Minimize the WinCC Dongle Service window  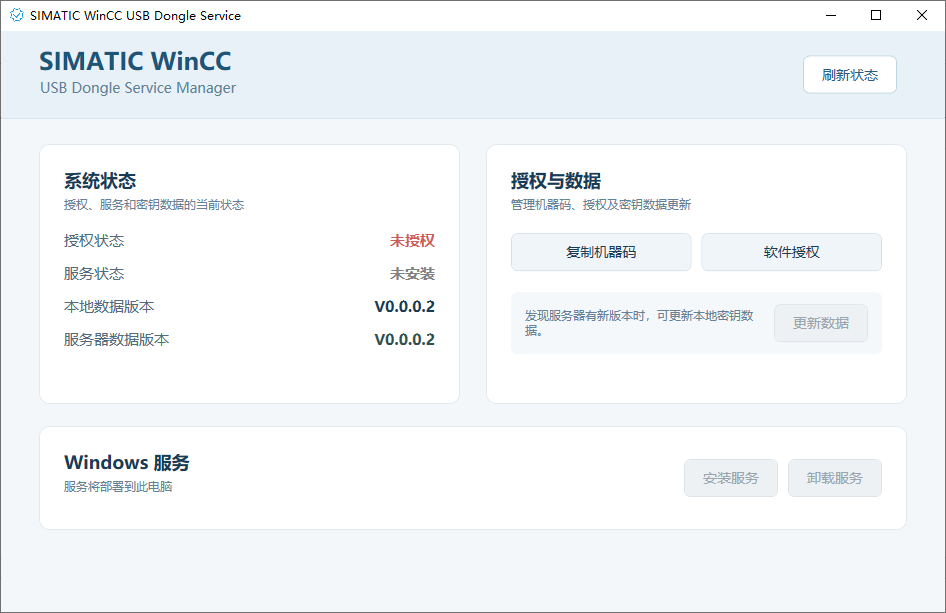point(831,15)
